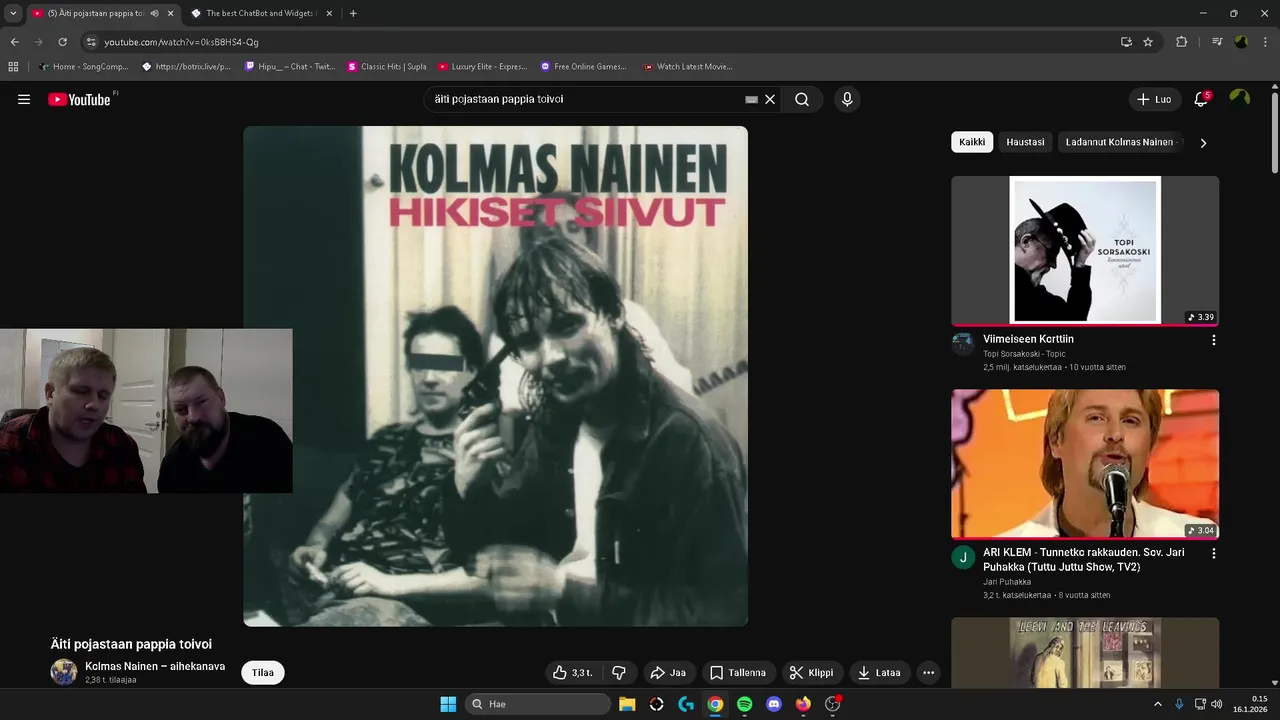Open the YouTube account avatar menu

click(1240, 99)
